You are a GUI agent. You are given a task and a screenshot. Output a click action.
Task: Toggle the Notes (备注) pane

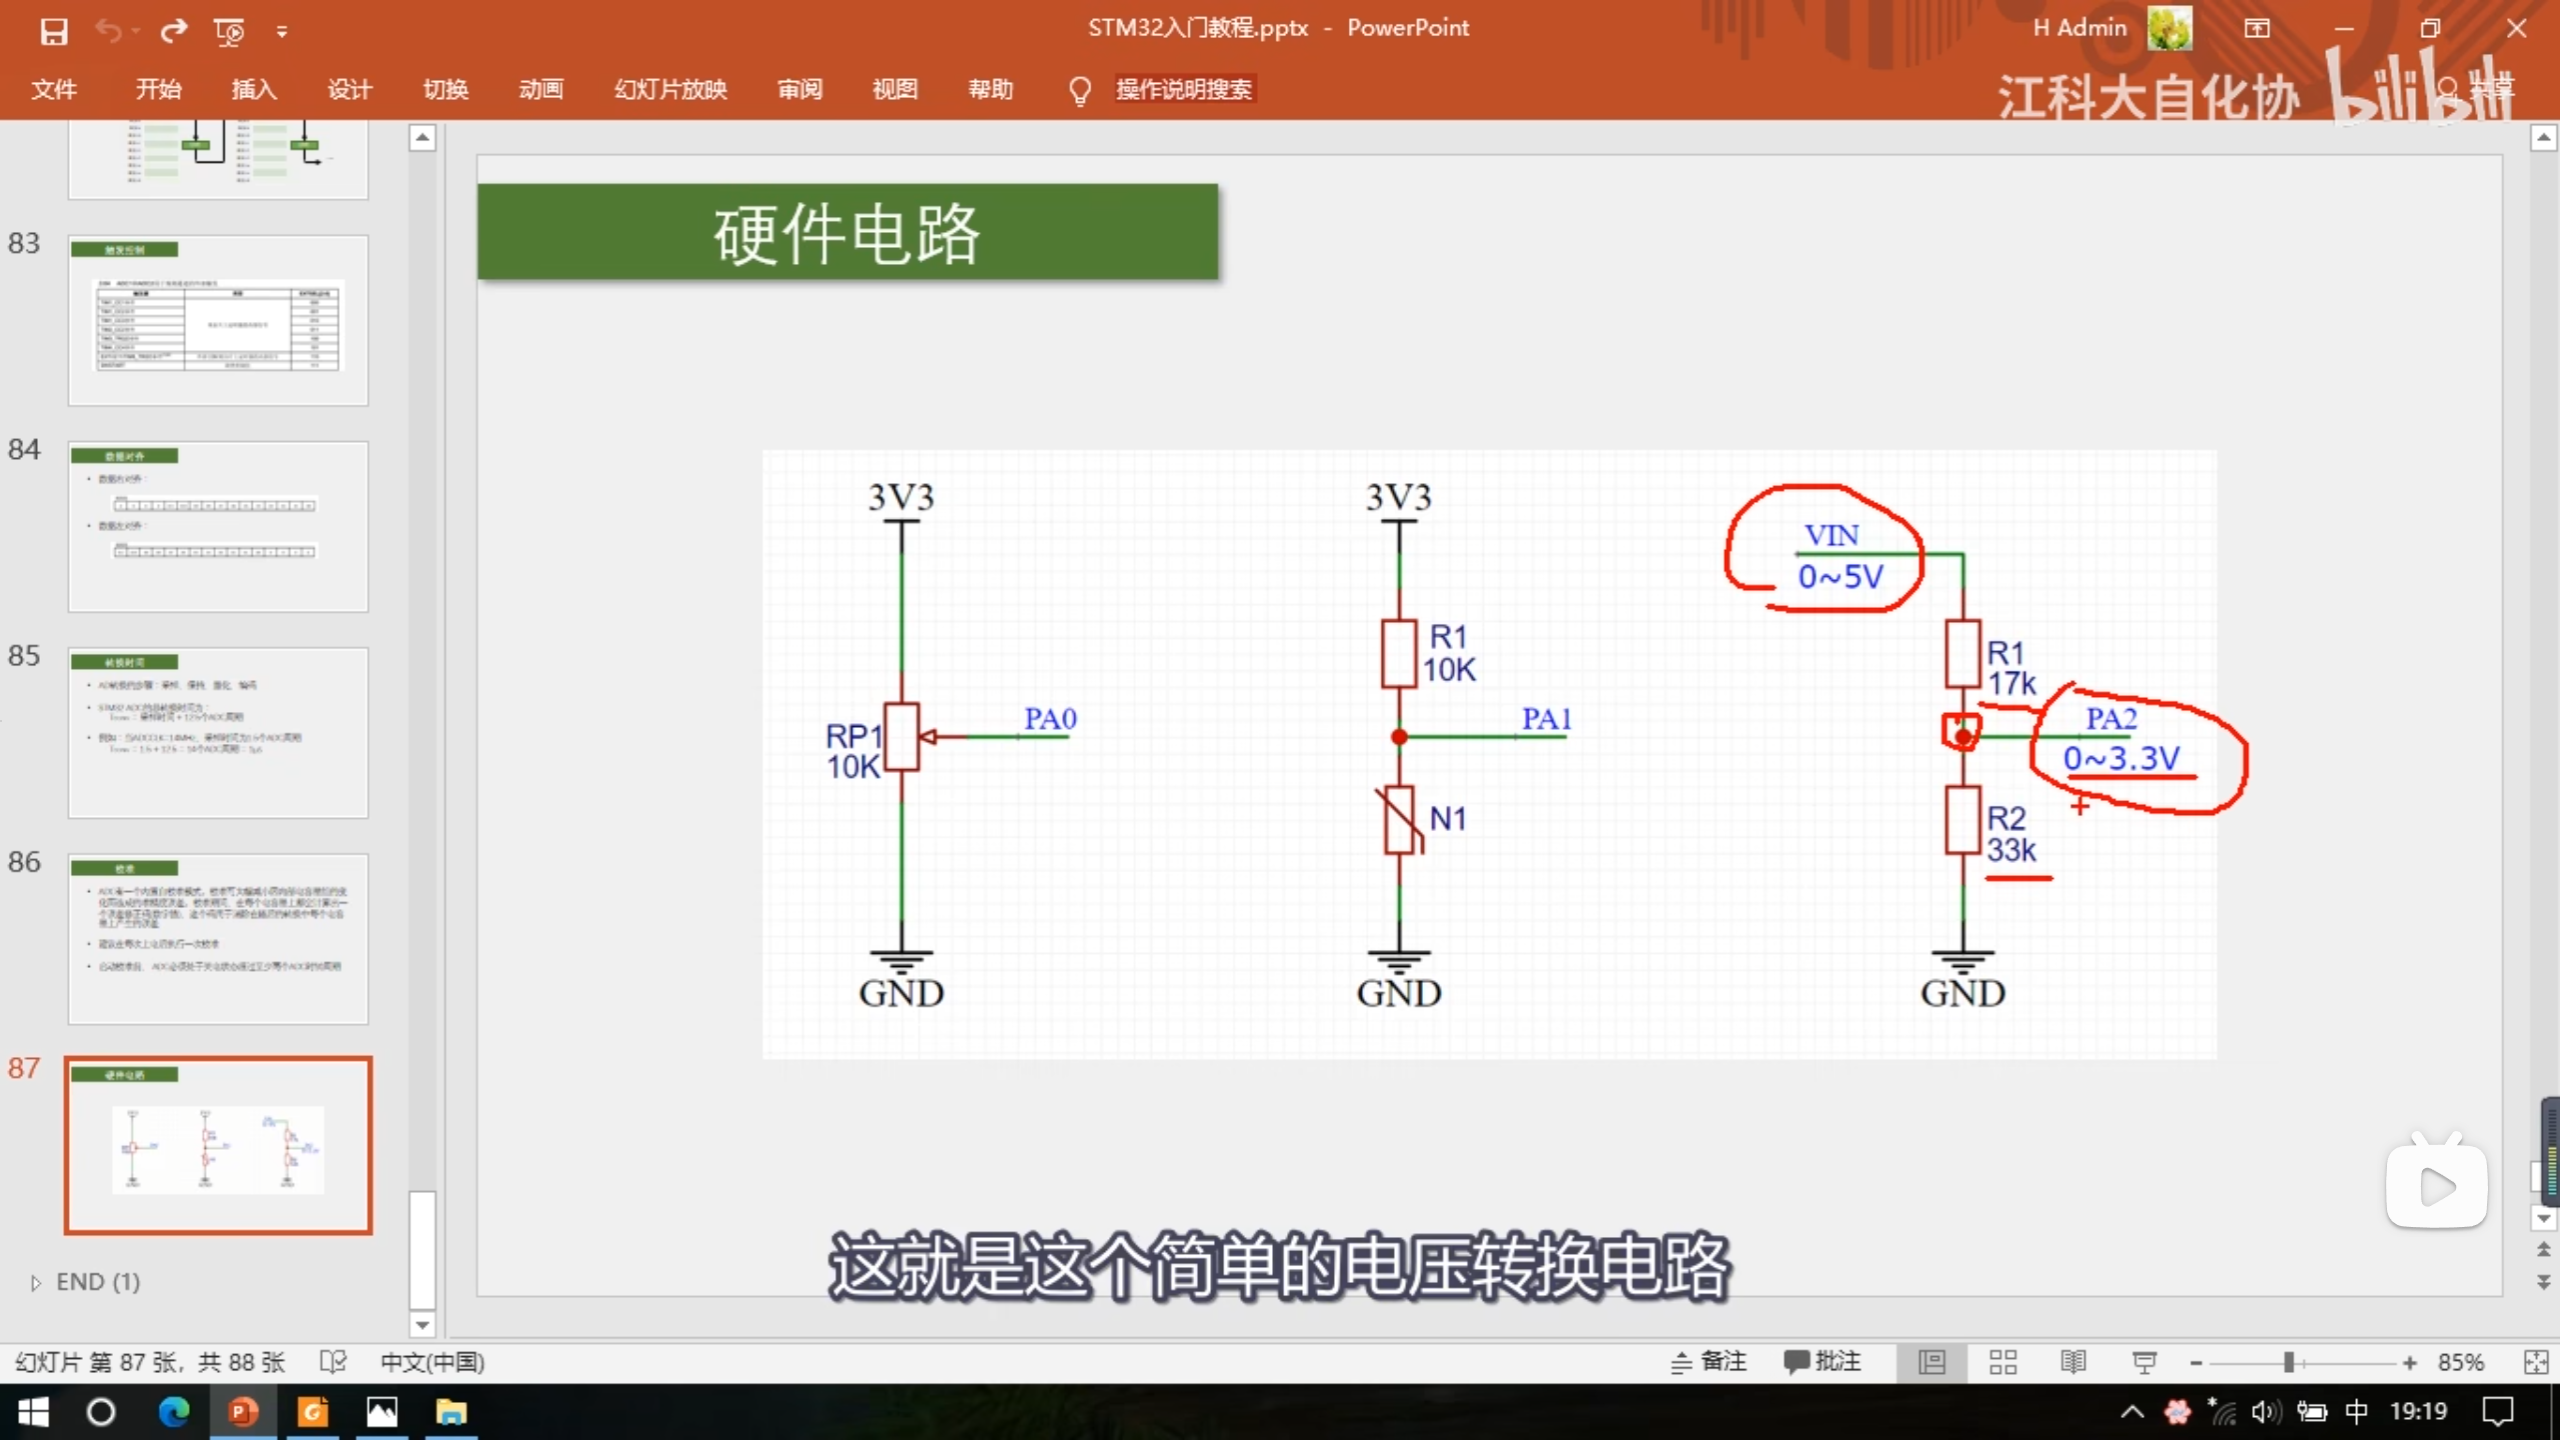1709,1361
